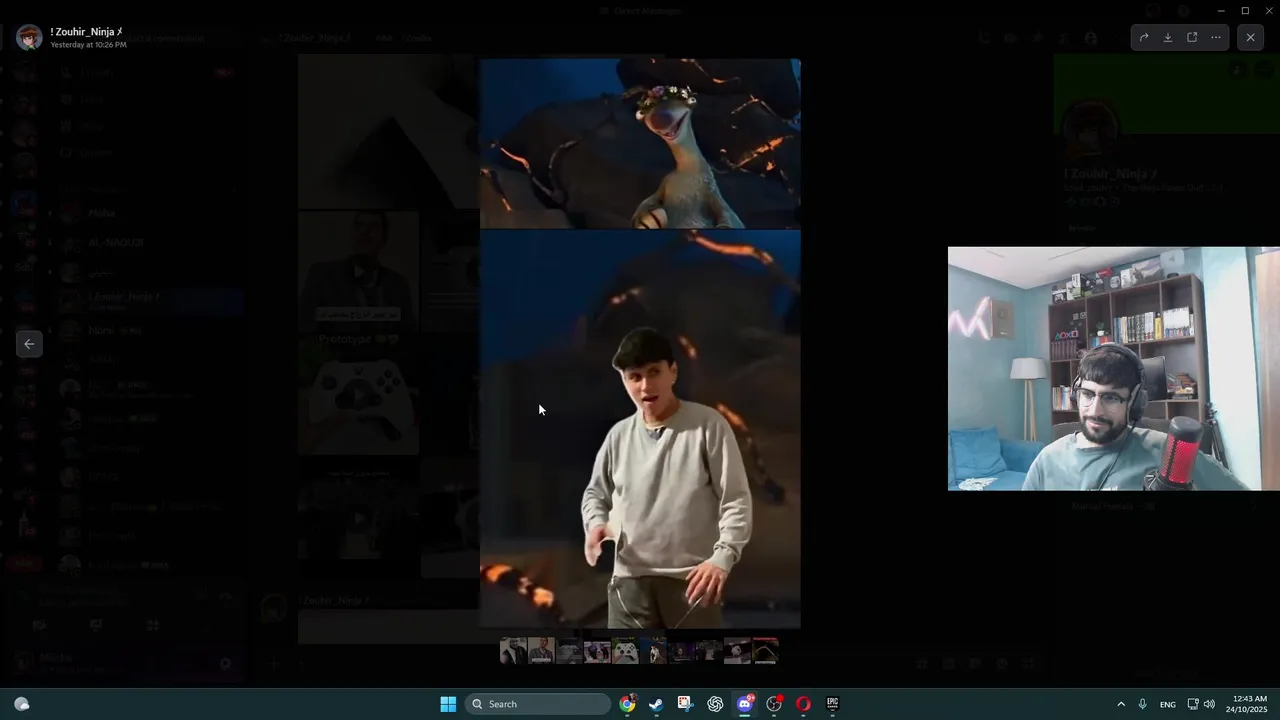Screen dimensions: 1280x720
Task: Open the Windows Start menu
Action: pyautogui.click(x=448, y=704)
